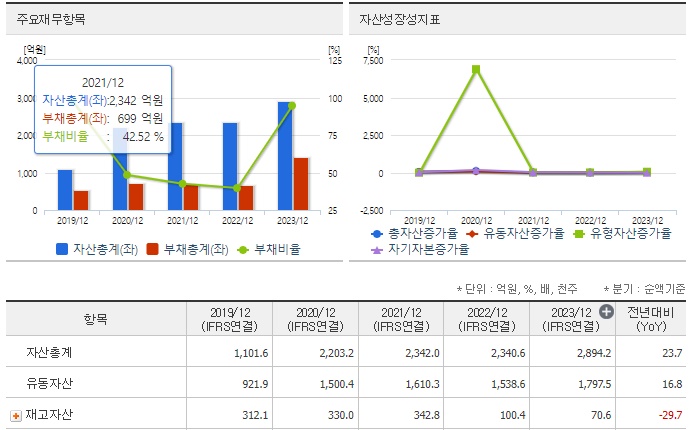The image size is (697, 430).
Task: Click the 자산총계 YoY value 23.7
Action: point(672,354)
